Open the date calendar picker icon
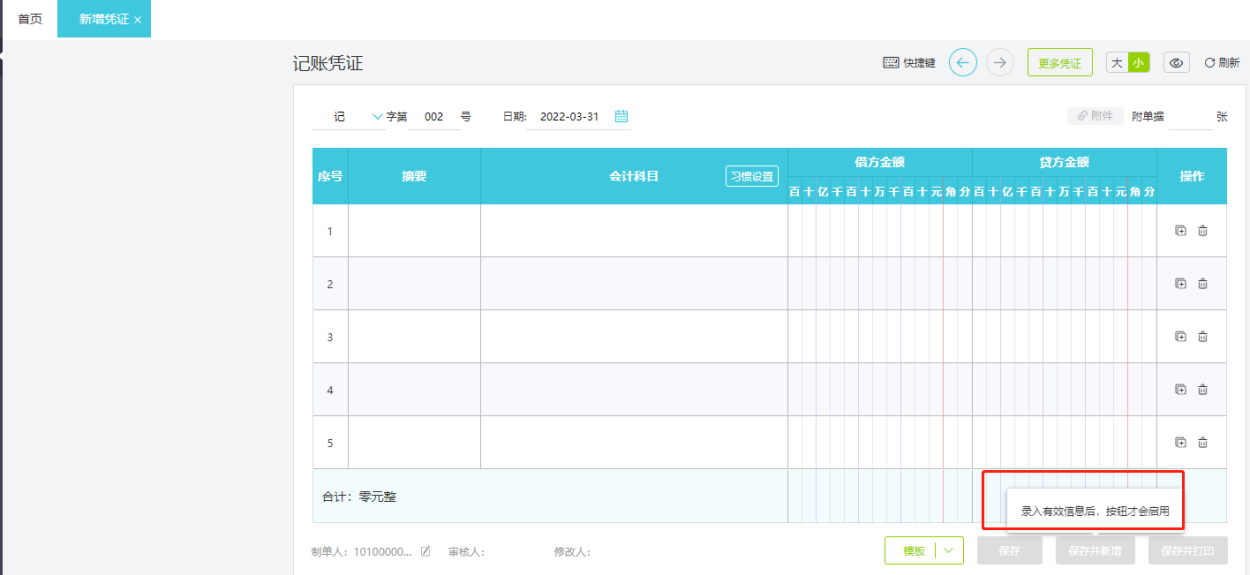 621,116
